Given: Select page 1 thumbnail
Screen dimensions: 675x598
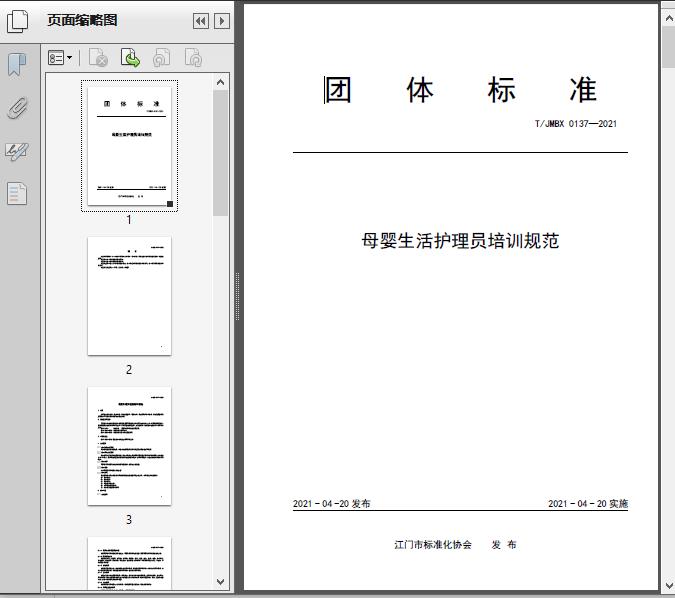Looking at the screenshot, I should 129,146.
